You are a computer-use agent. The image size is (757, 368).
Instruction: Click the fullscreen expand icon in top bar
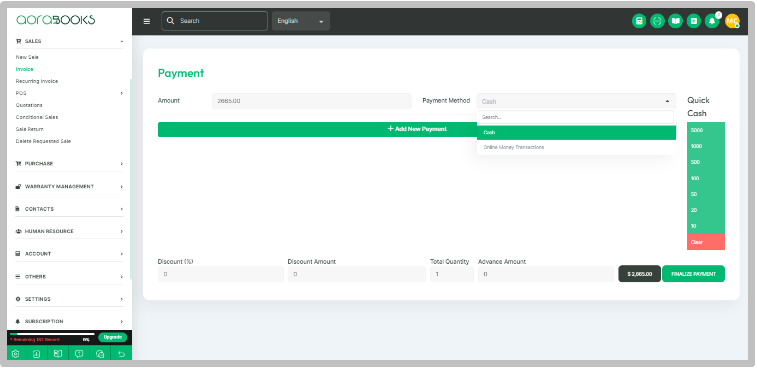tap(657, 21)
